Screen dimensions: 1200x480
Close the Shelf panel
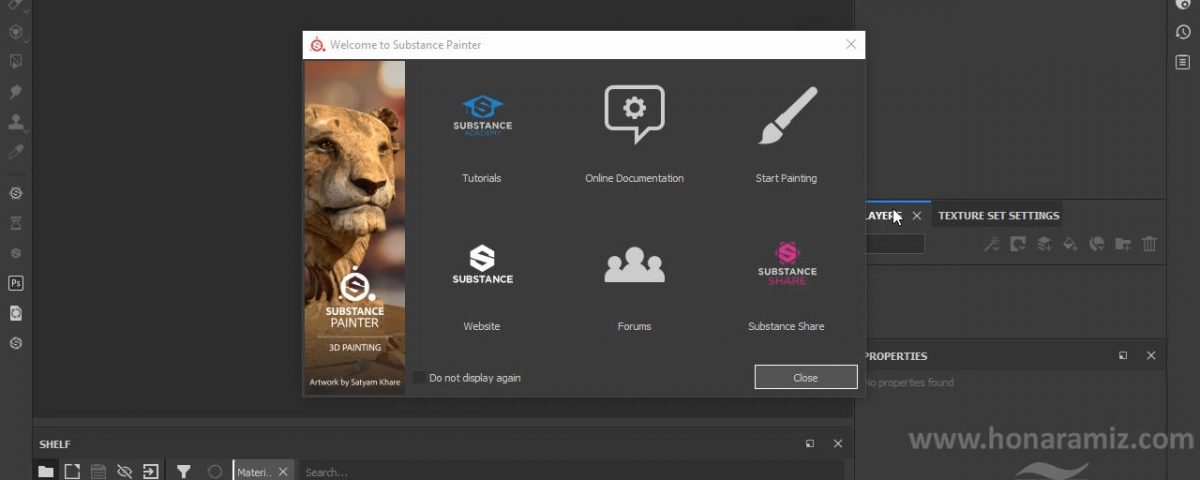tap(838, 444)
